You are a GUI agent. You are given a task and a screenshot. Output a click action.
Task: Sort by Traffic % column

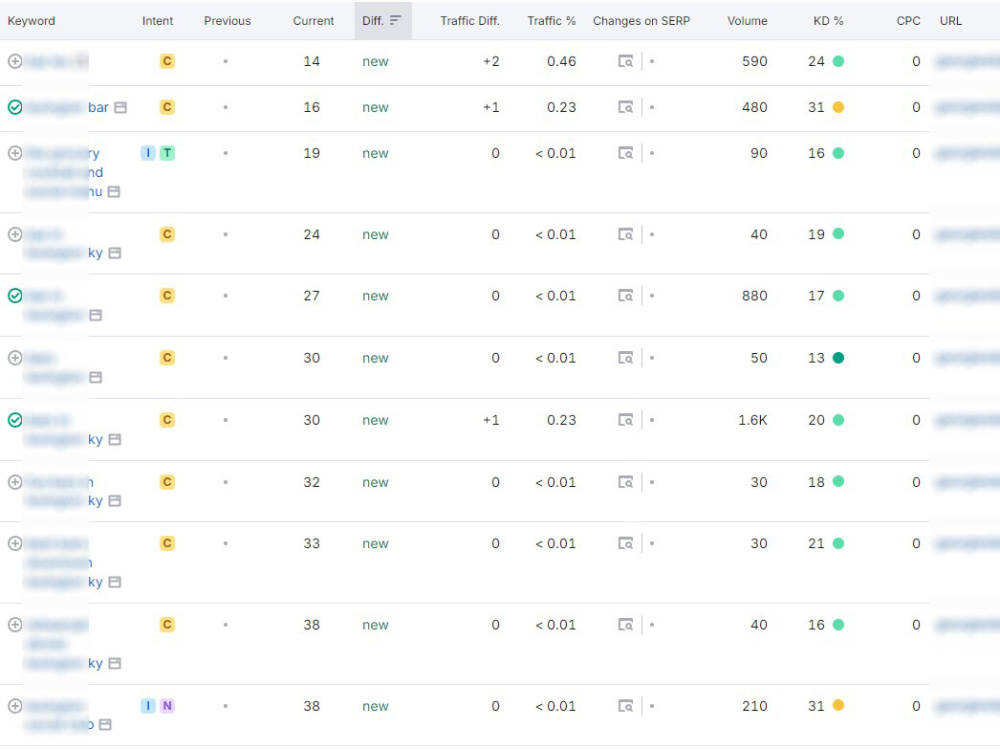click(551, 20)
